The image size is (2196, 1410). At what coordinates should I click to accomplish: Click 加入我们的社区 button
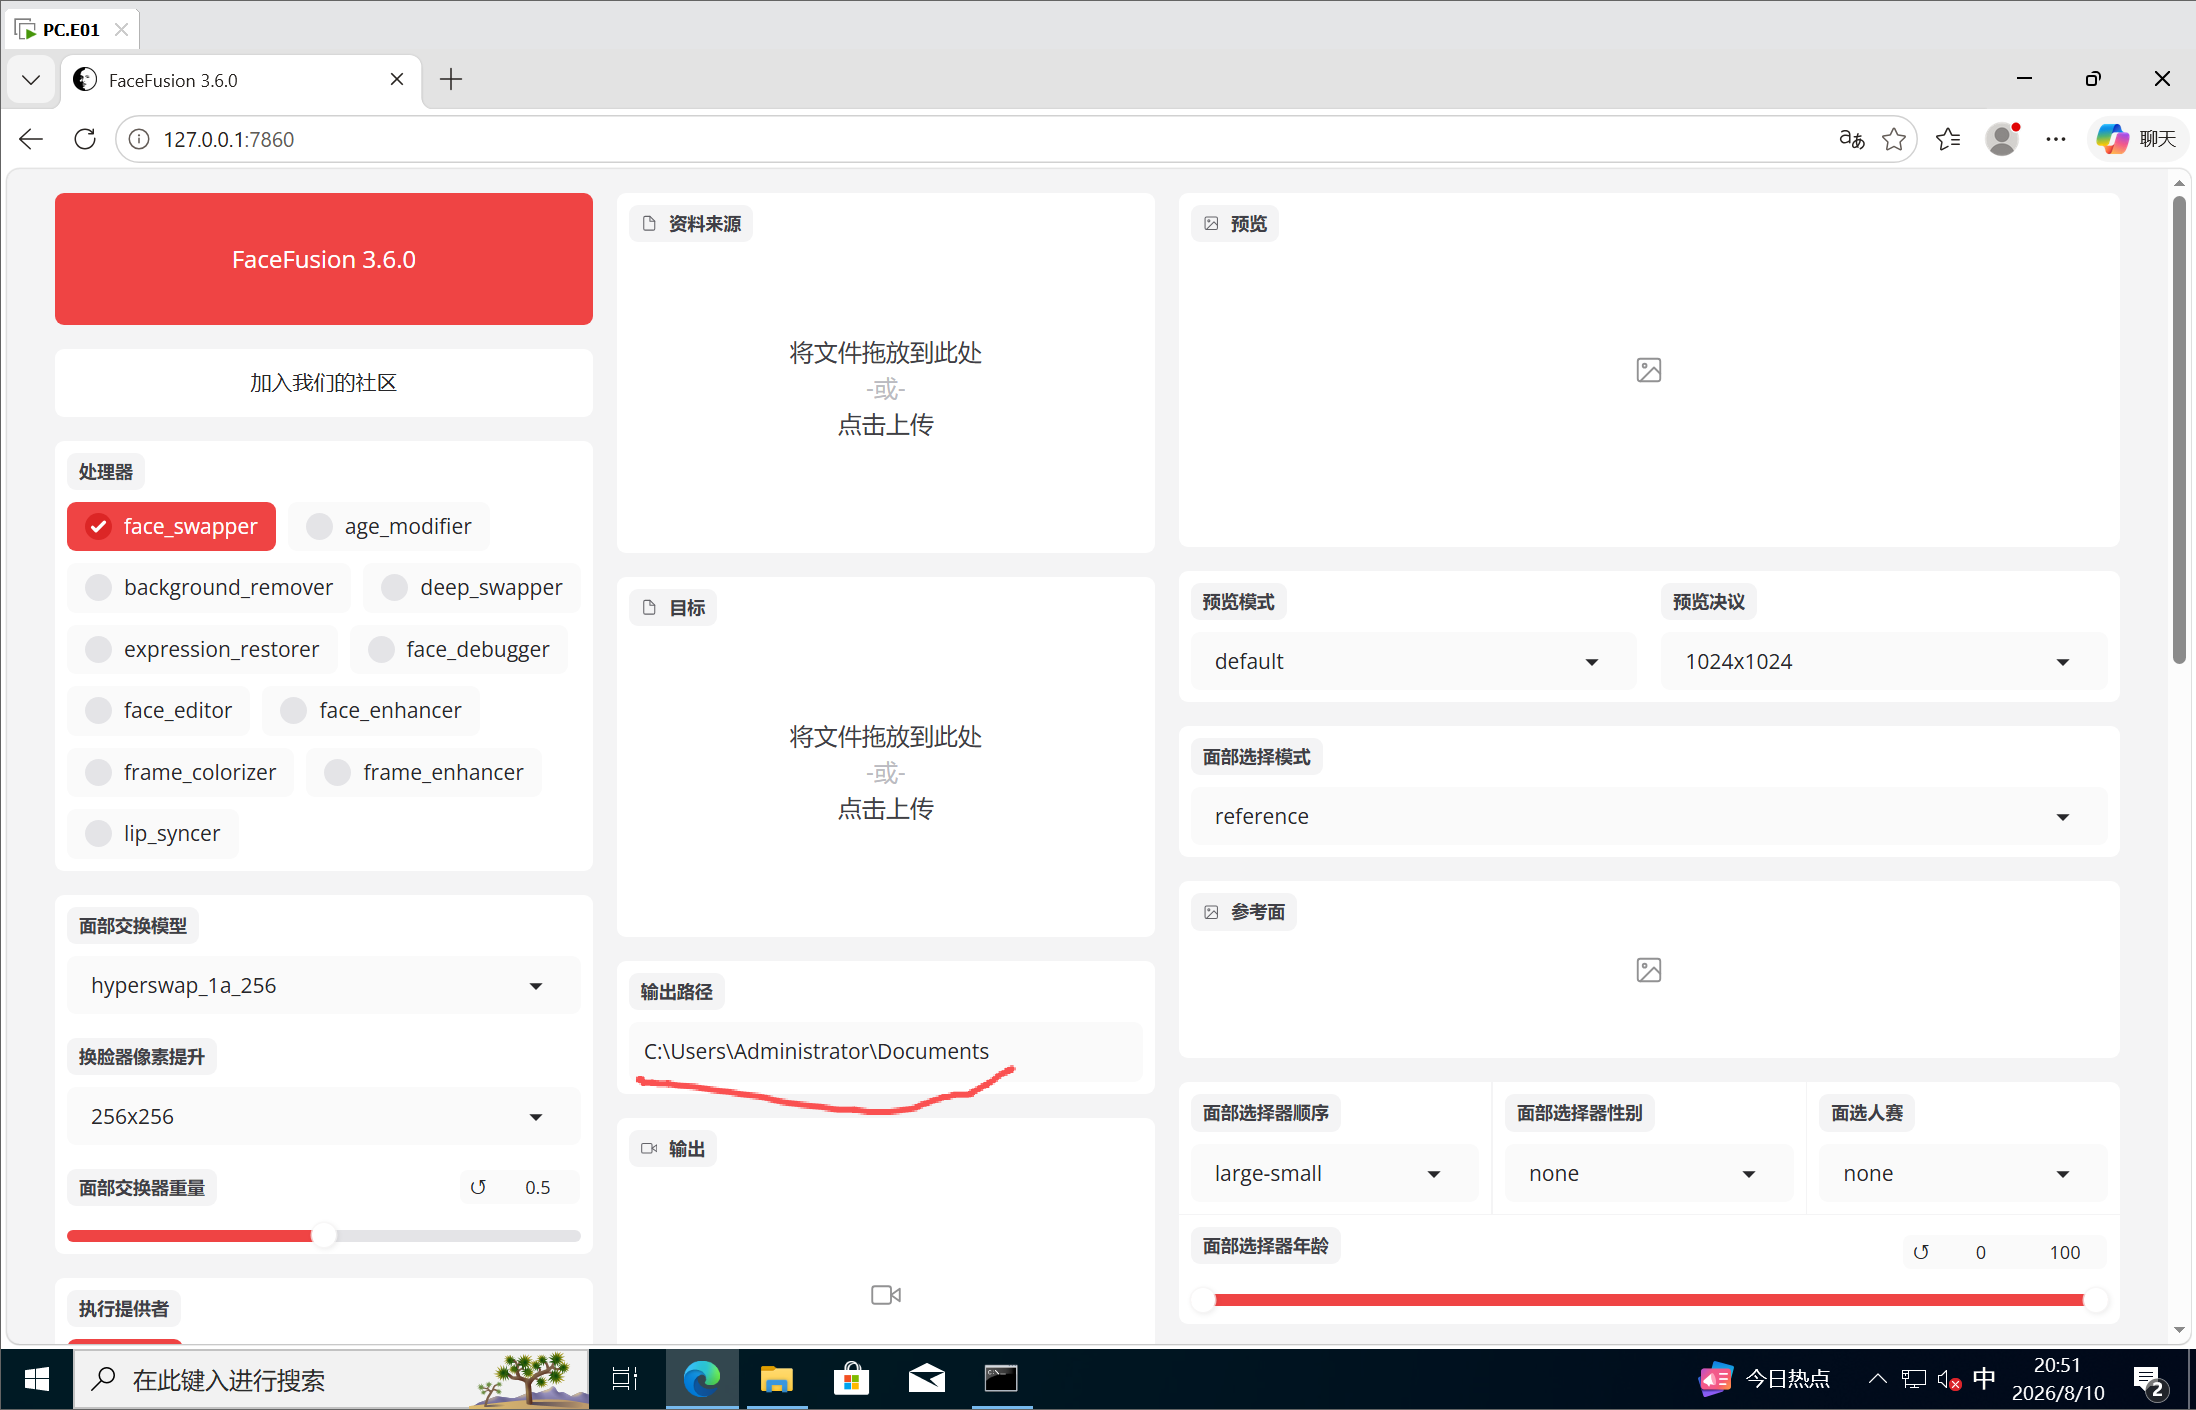coord(323,383)
